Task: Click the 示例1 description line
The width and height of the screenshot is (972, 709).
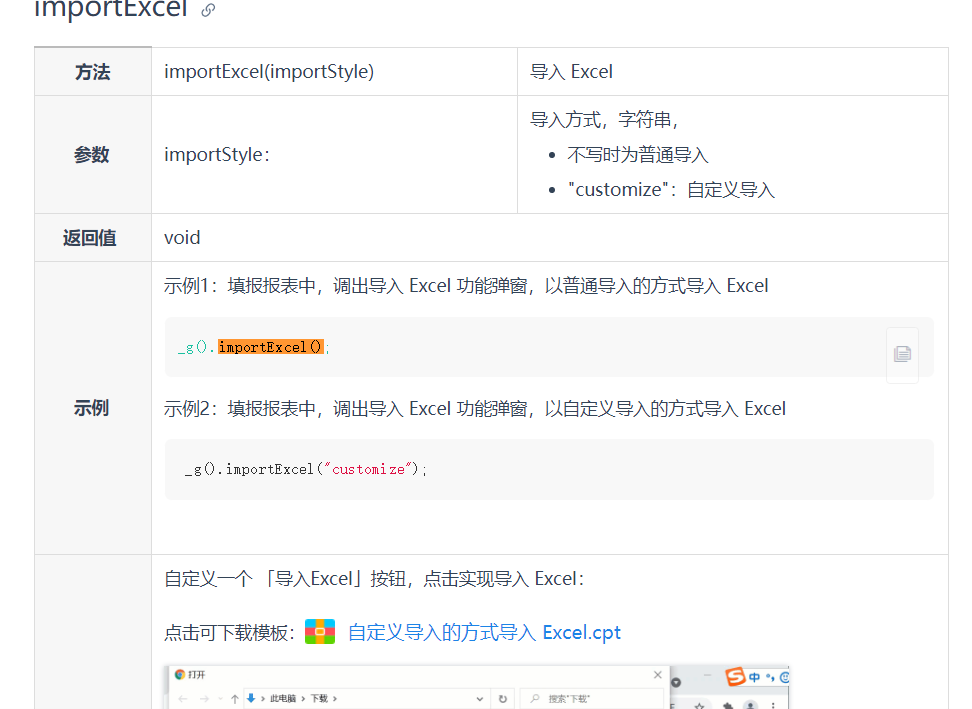Action: [x=466, y=286]
